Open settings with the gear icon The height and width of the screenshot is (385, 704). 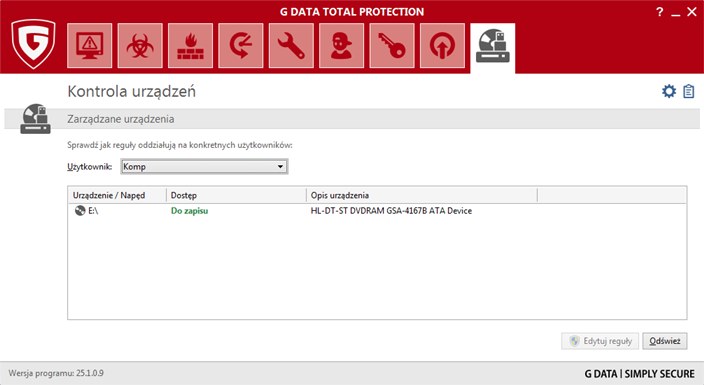(x=669, y=91)
